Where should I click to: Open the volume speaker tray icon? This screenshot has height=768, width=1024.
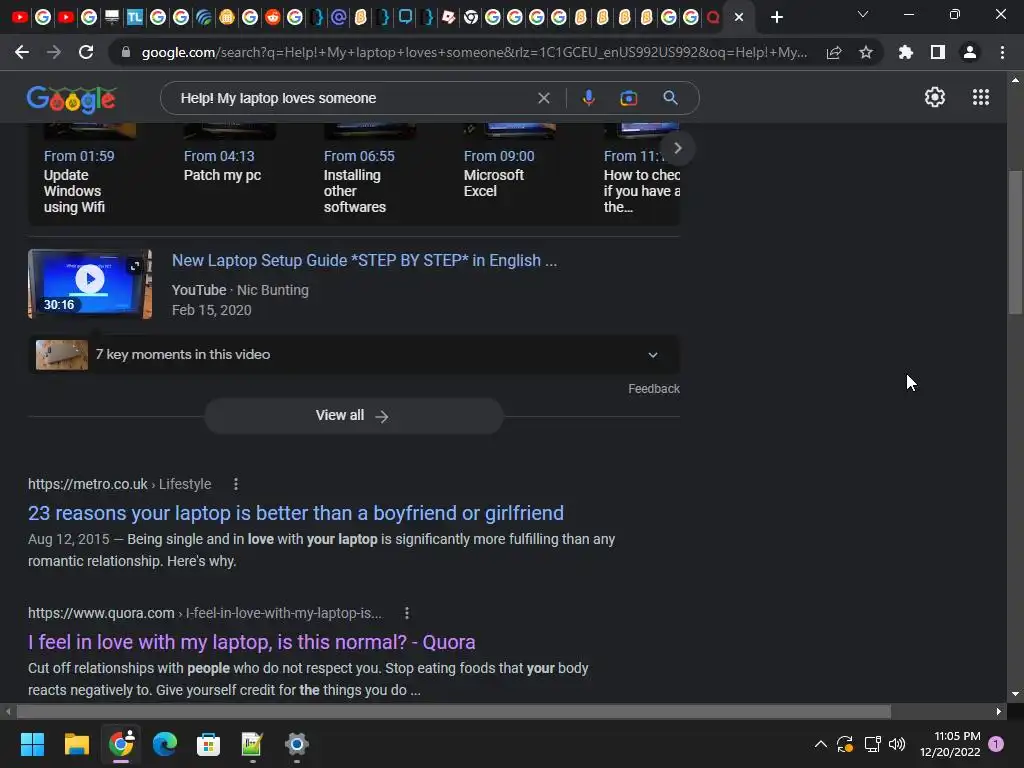(x=897, y=744)
